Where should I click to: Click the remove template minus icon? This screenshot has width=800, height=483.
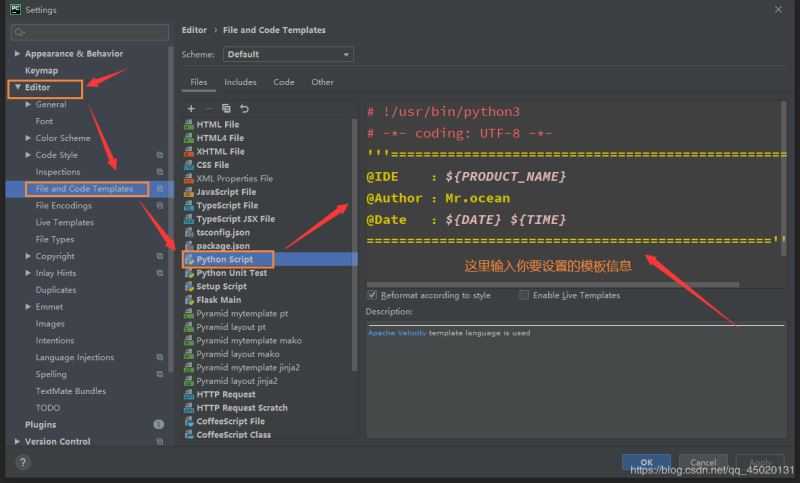tap(208, 109)
